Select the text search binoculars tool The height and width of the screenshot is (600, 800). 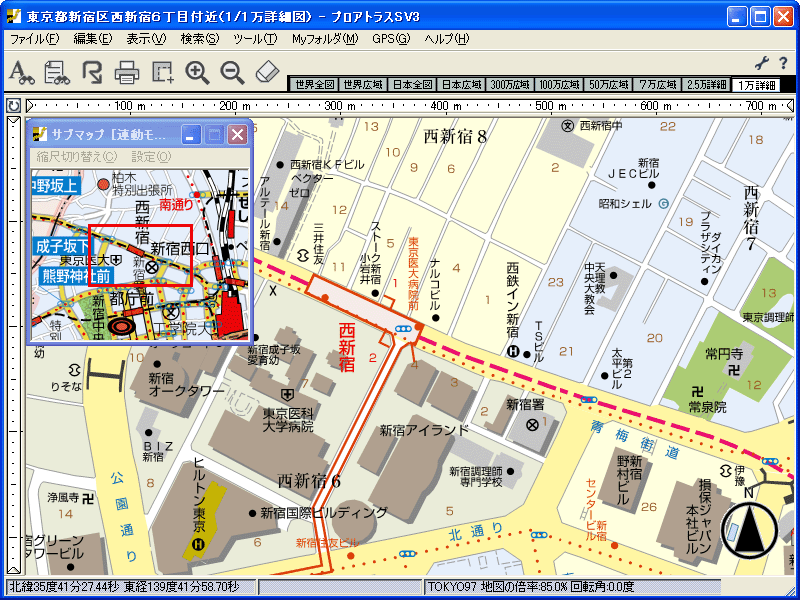[x=21, y=72]
